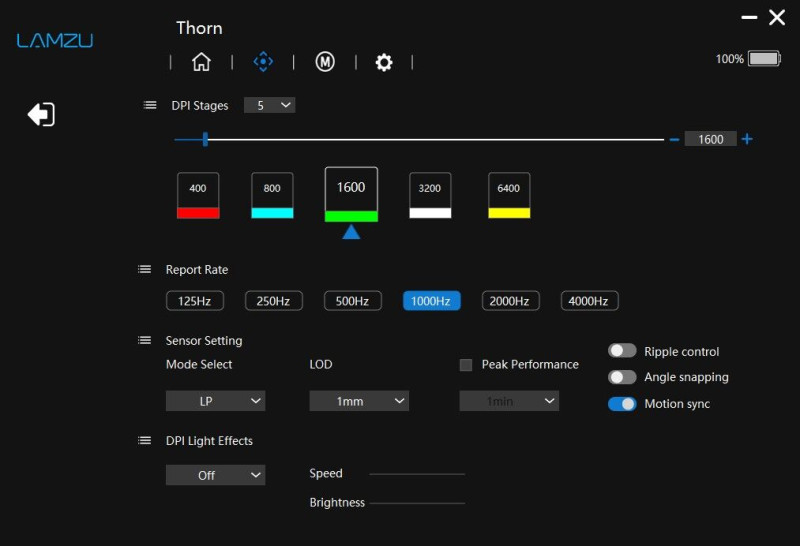Click the DPI Stages list icon

[149, 105]
